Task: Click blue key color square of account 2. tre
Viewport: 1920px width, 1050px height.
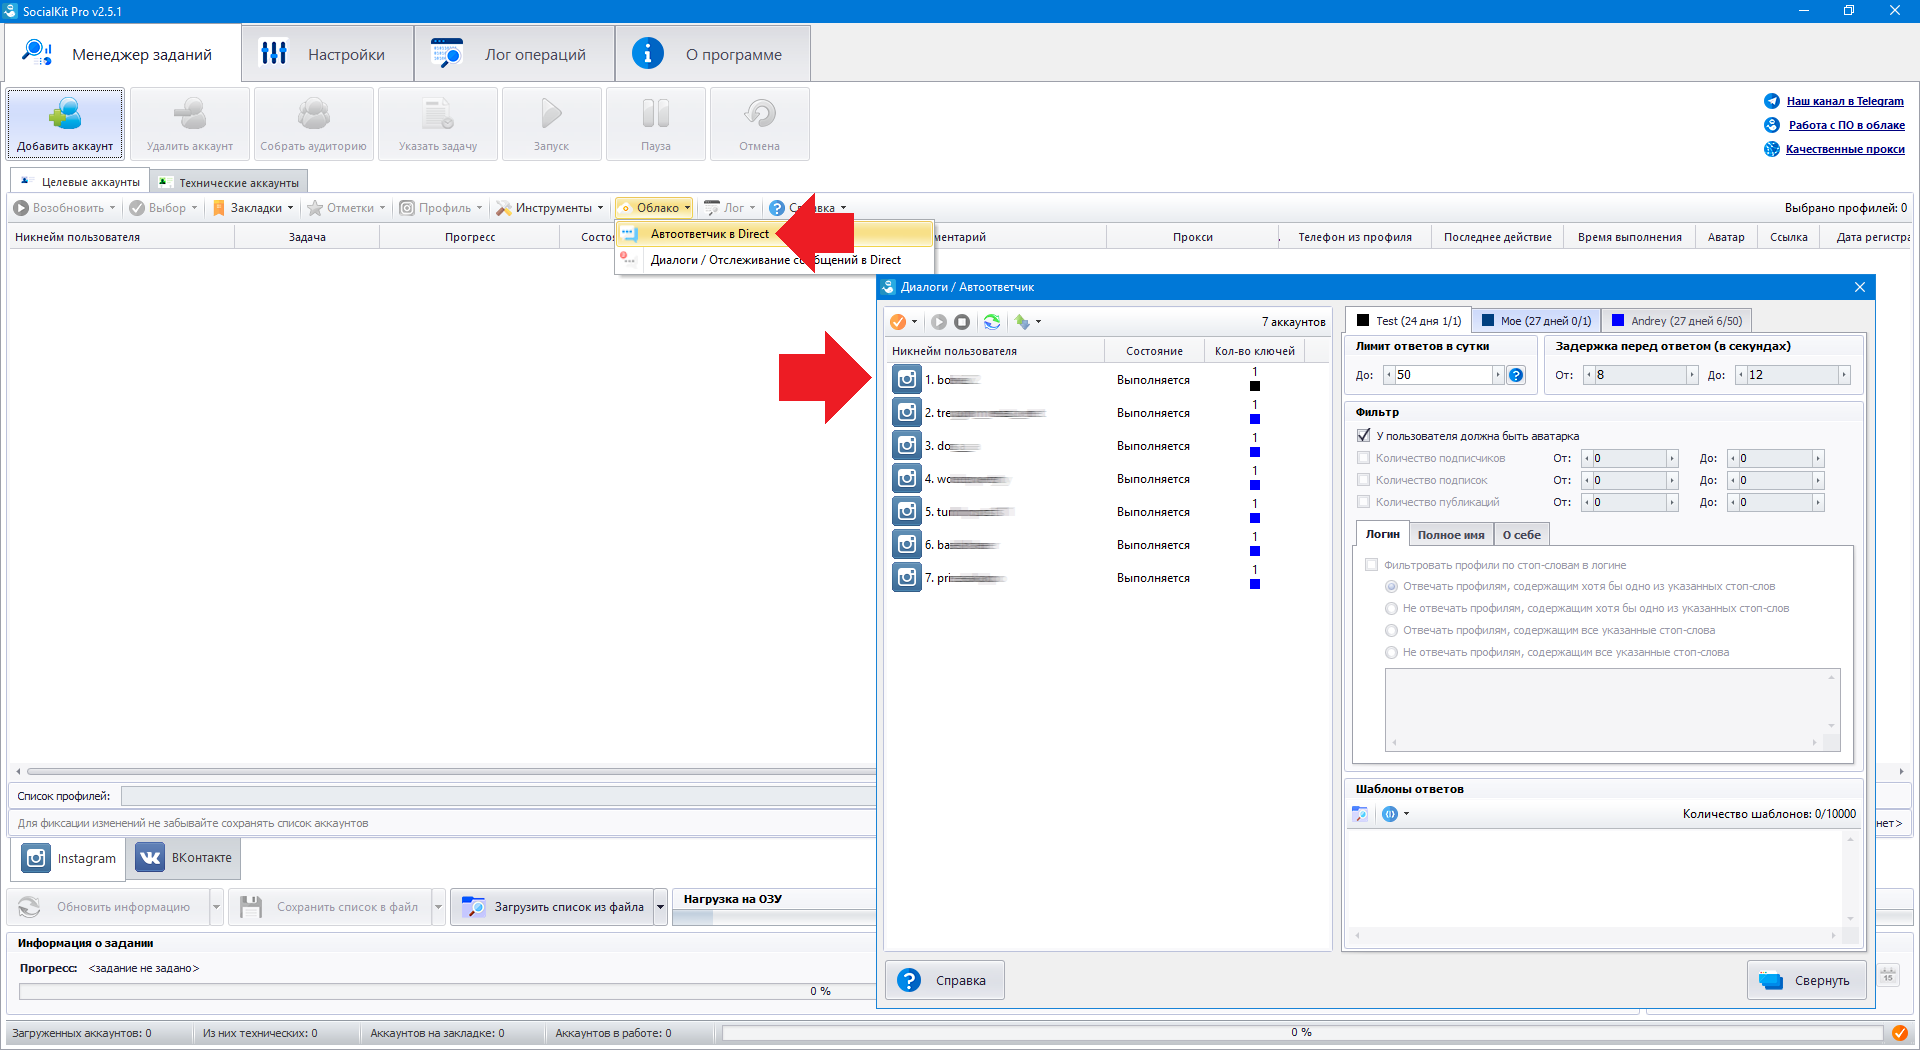Action: pyautogui.click(x=1255, y=419)
